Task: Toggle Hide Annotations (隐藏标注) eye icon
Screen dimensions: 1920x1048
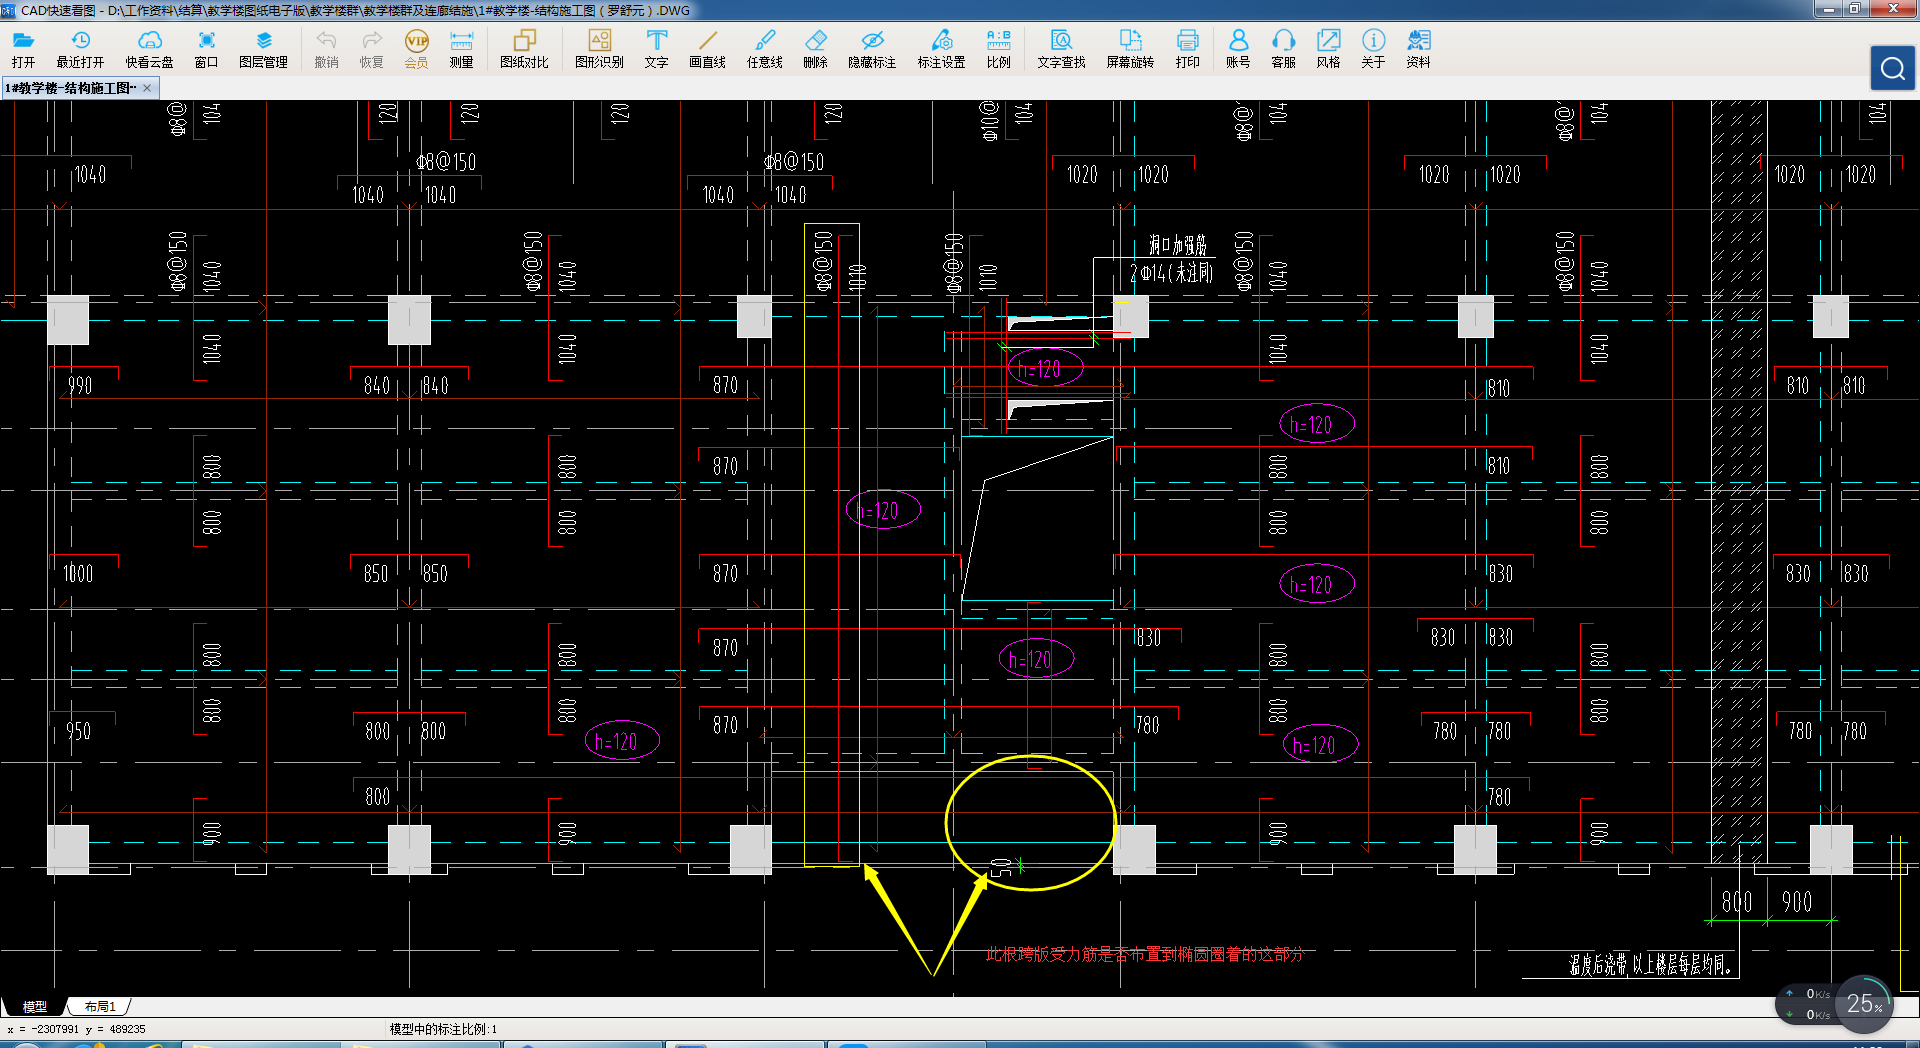Action: coord(872,49)
